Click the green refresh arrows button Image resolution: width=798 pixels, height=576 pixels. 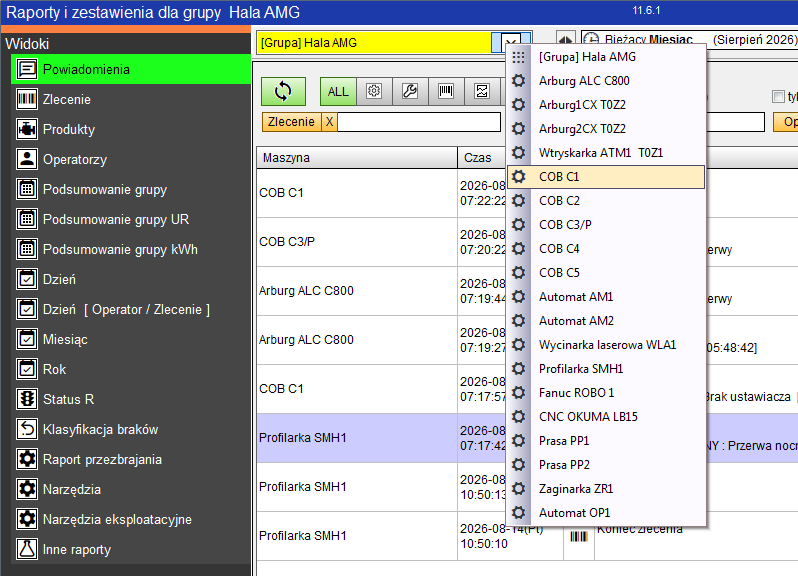pyautogui.click(x=283, y=92)
